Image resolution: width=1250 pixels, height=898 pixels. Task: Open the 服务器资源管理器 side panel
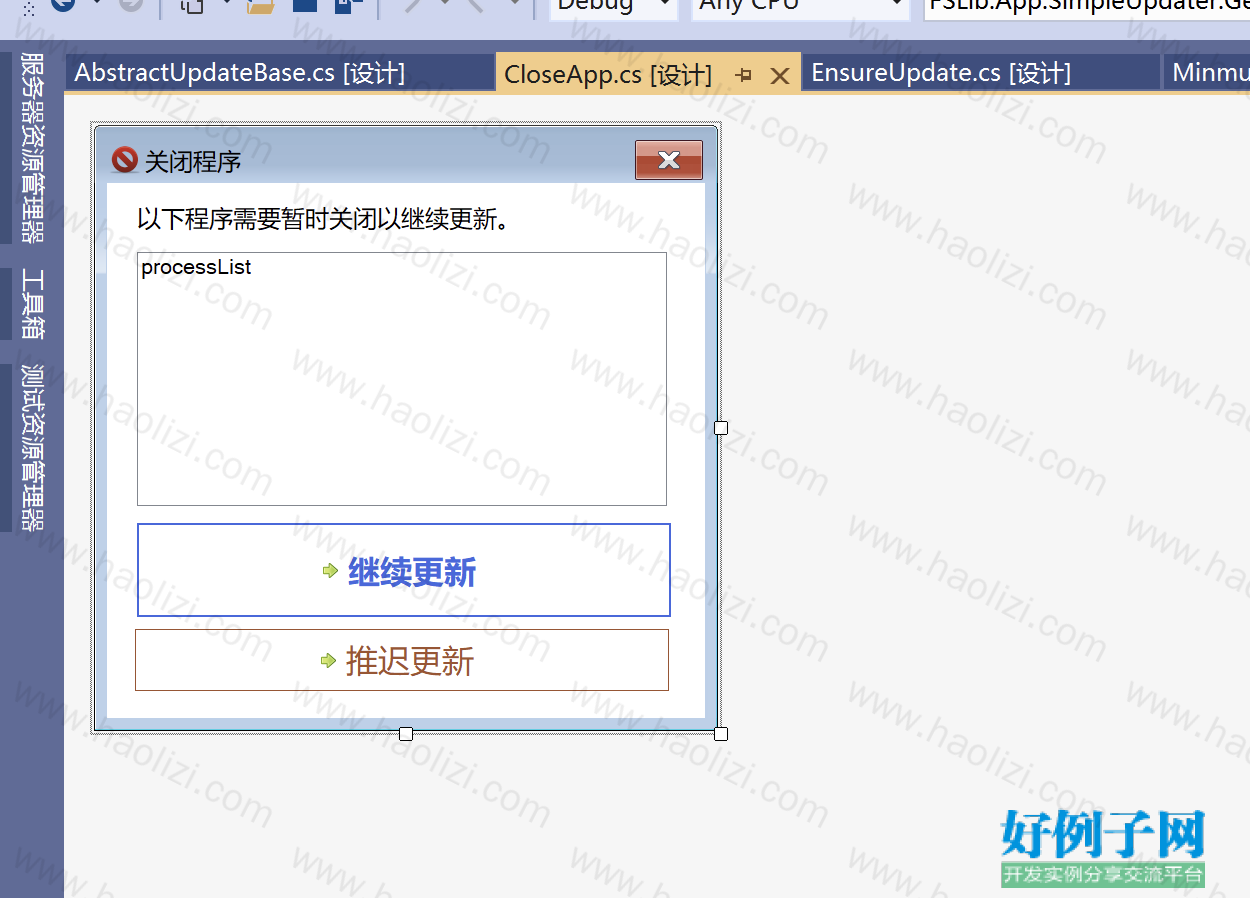point(32,147)
